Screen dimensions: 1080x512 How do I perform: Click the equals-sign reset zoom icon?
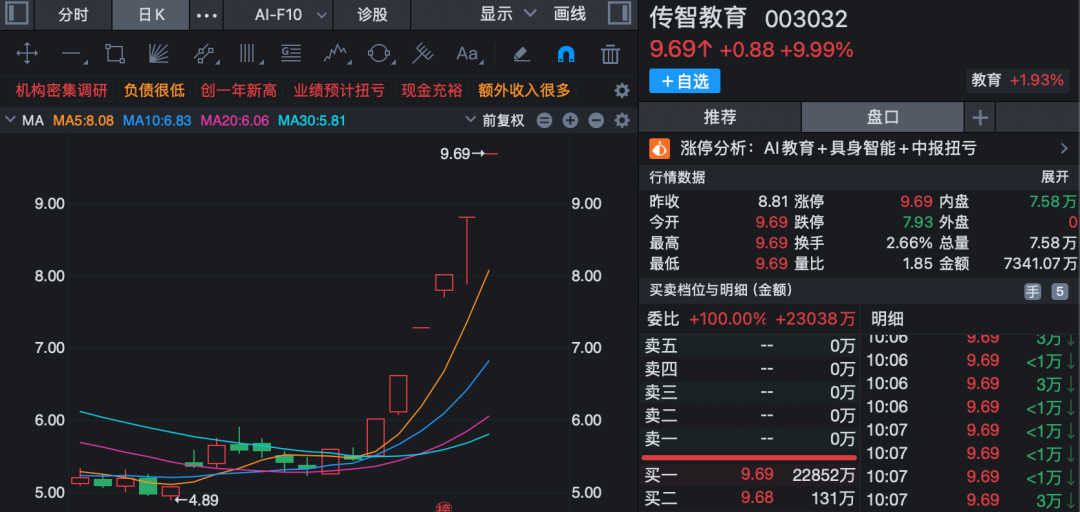tap(544, 121)
